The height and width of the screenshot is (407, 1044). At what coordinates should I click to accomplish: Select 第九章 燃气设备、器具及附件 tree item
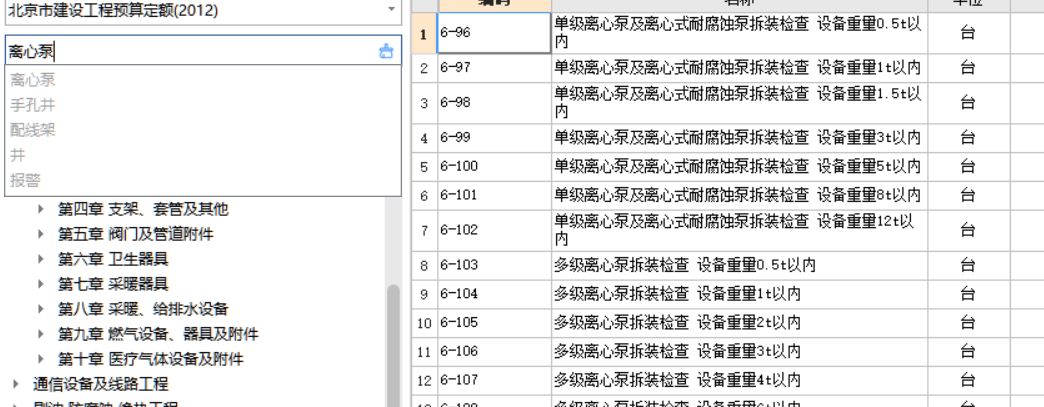pyautogui.click(x=158, y=334)
